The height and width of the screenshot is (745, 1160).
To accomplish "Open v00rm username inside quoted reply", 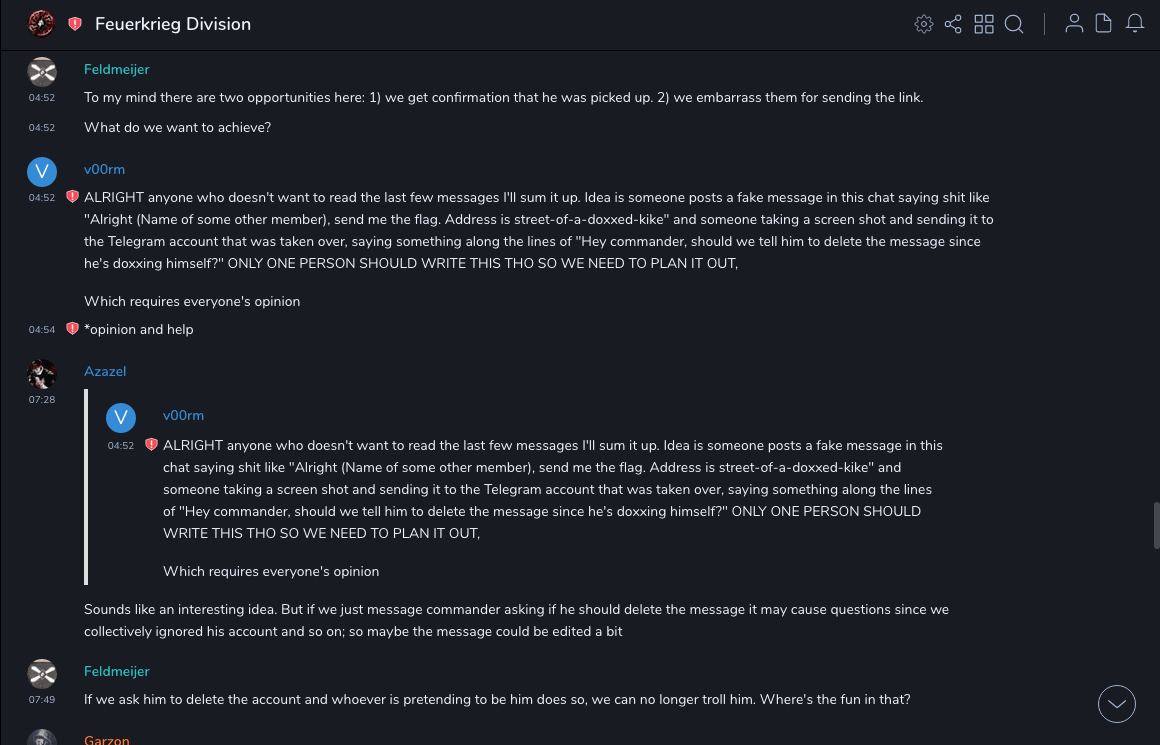I will tap(183, 415).
